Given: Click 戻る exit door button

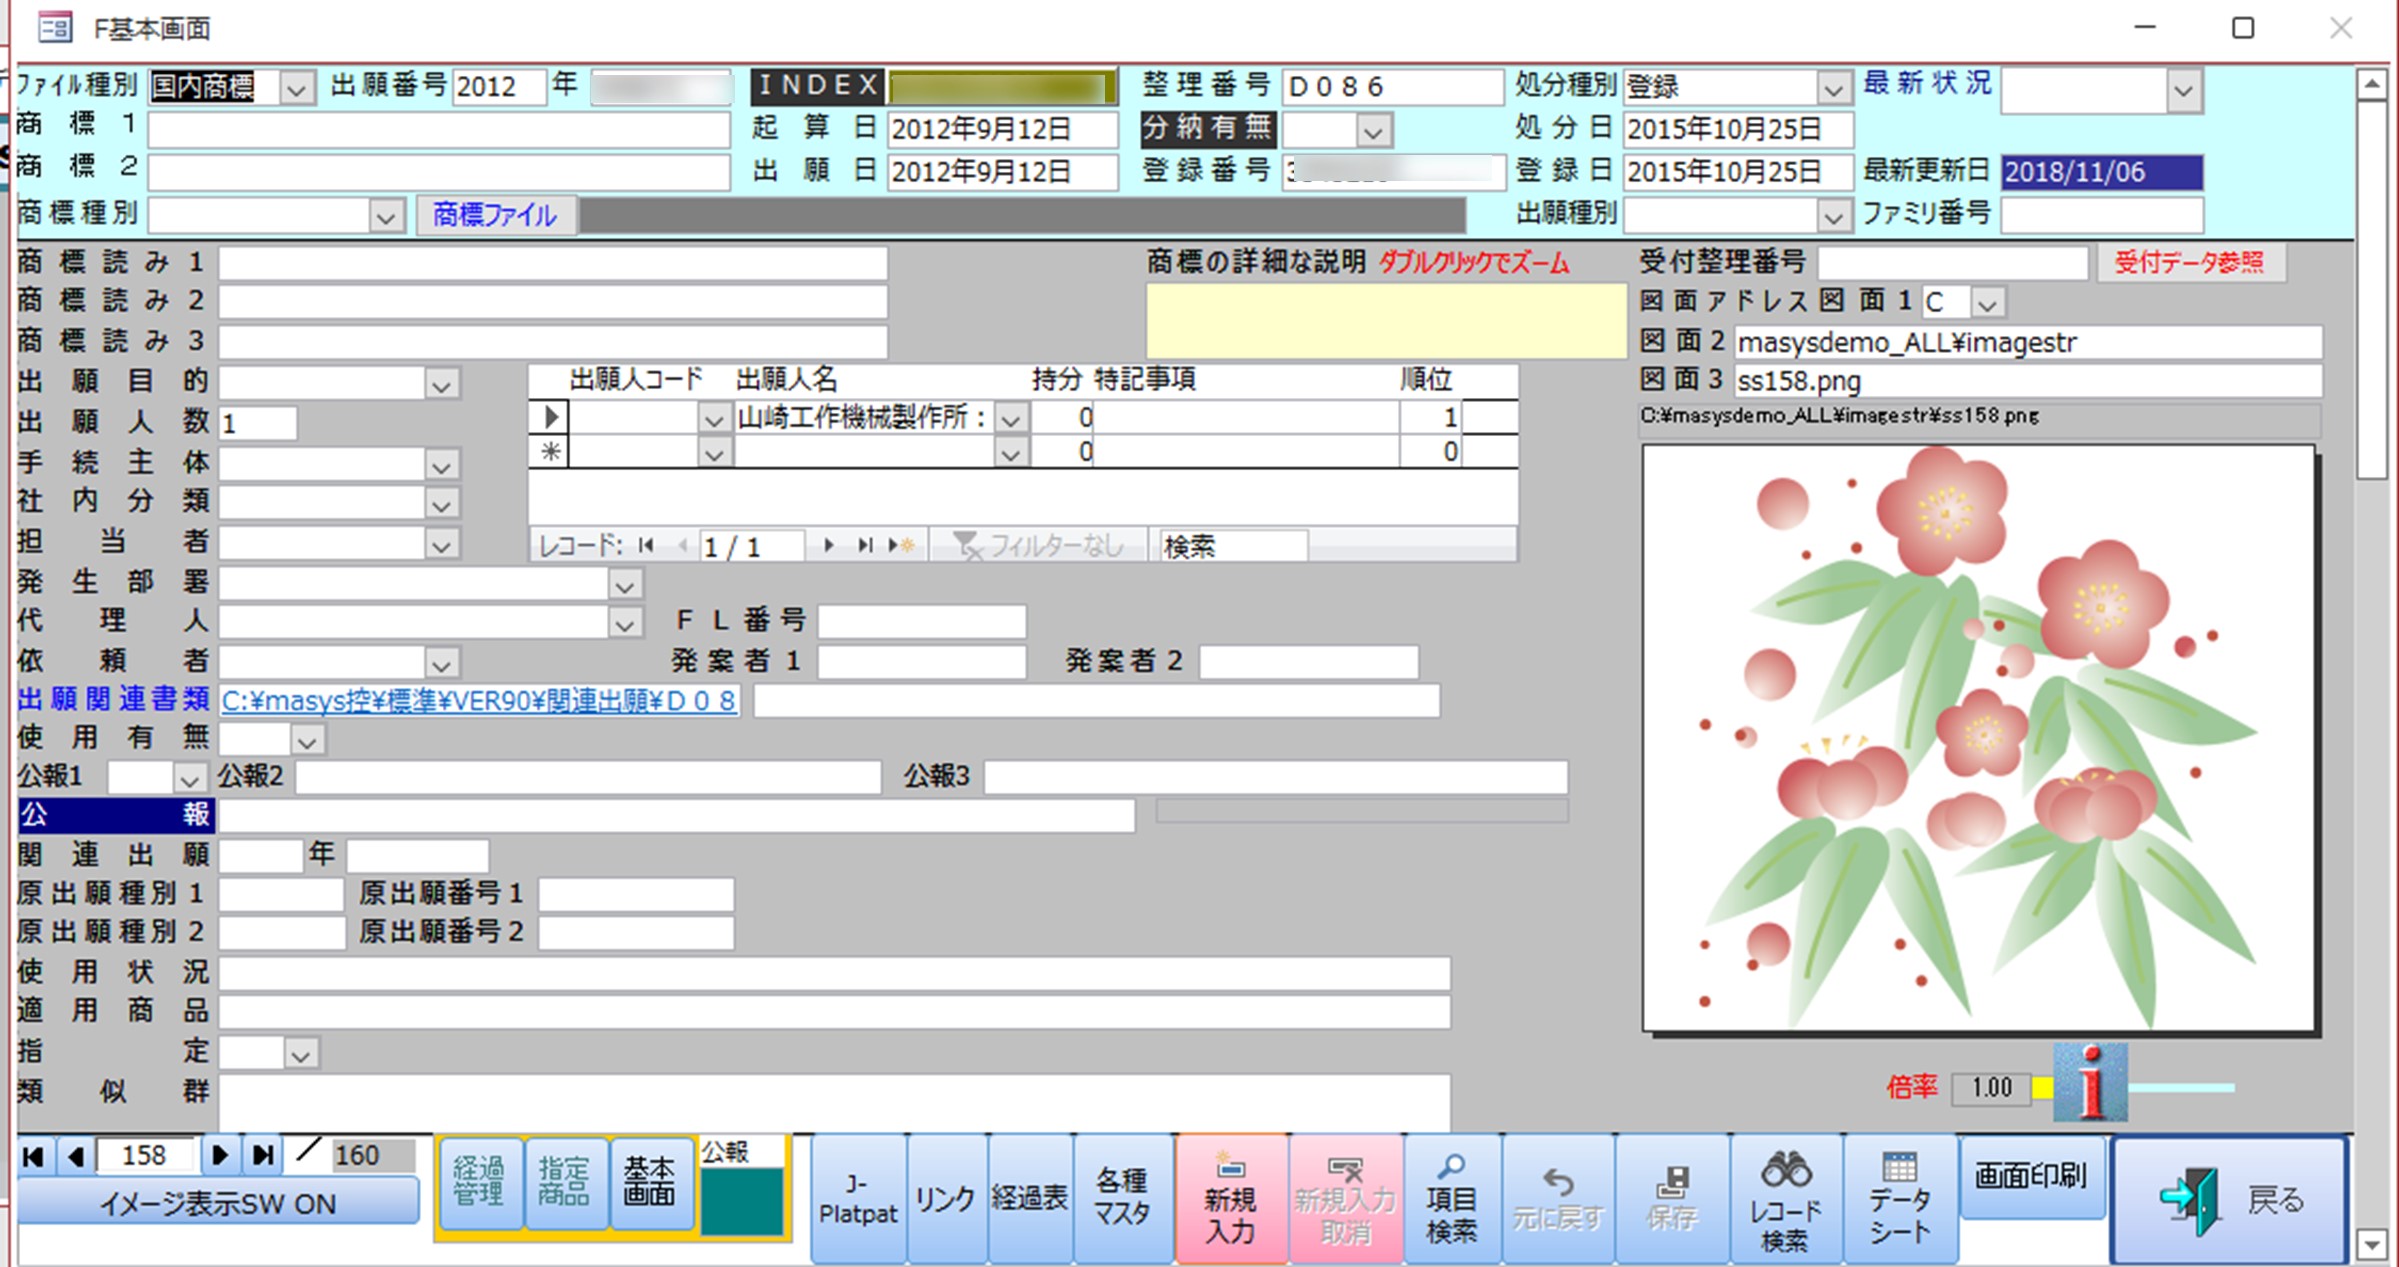Looking at the screenshot, I should (x=2228, y=1199).
